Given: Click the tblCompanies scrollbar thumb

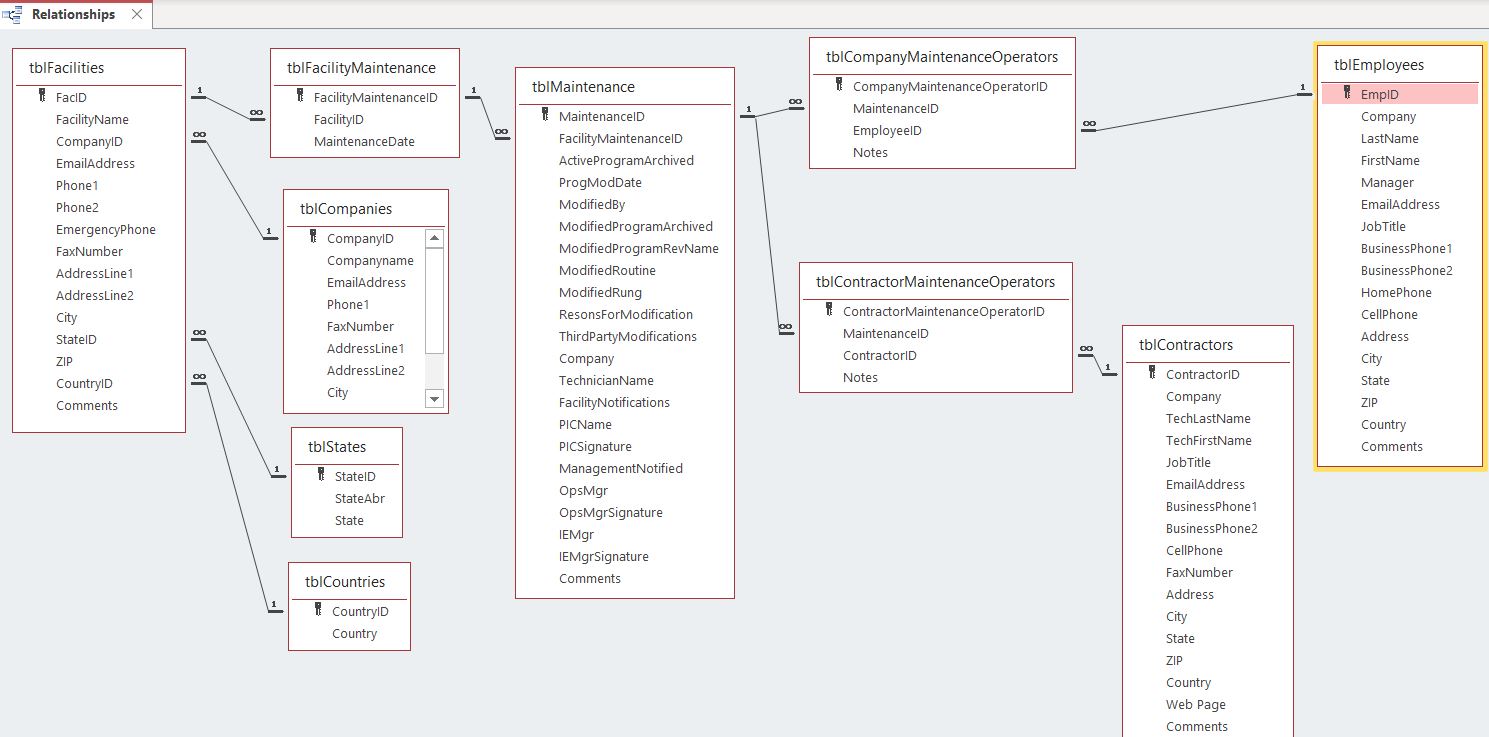Looking at the screenshot, I should pos(434,300).
